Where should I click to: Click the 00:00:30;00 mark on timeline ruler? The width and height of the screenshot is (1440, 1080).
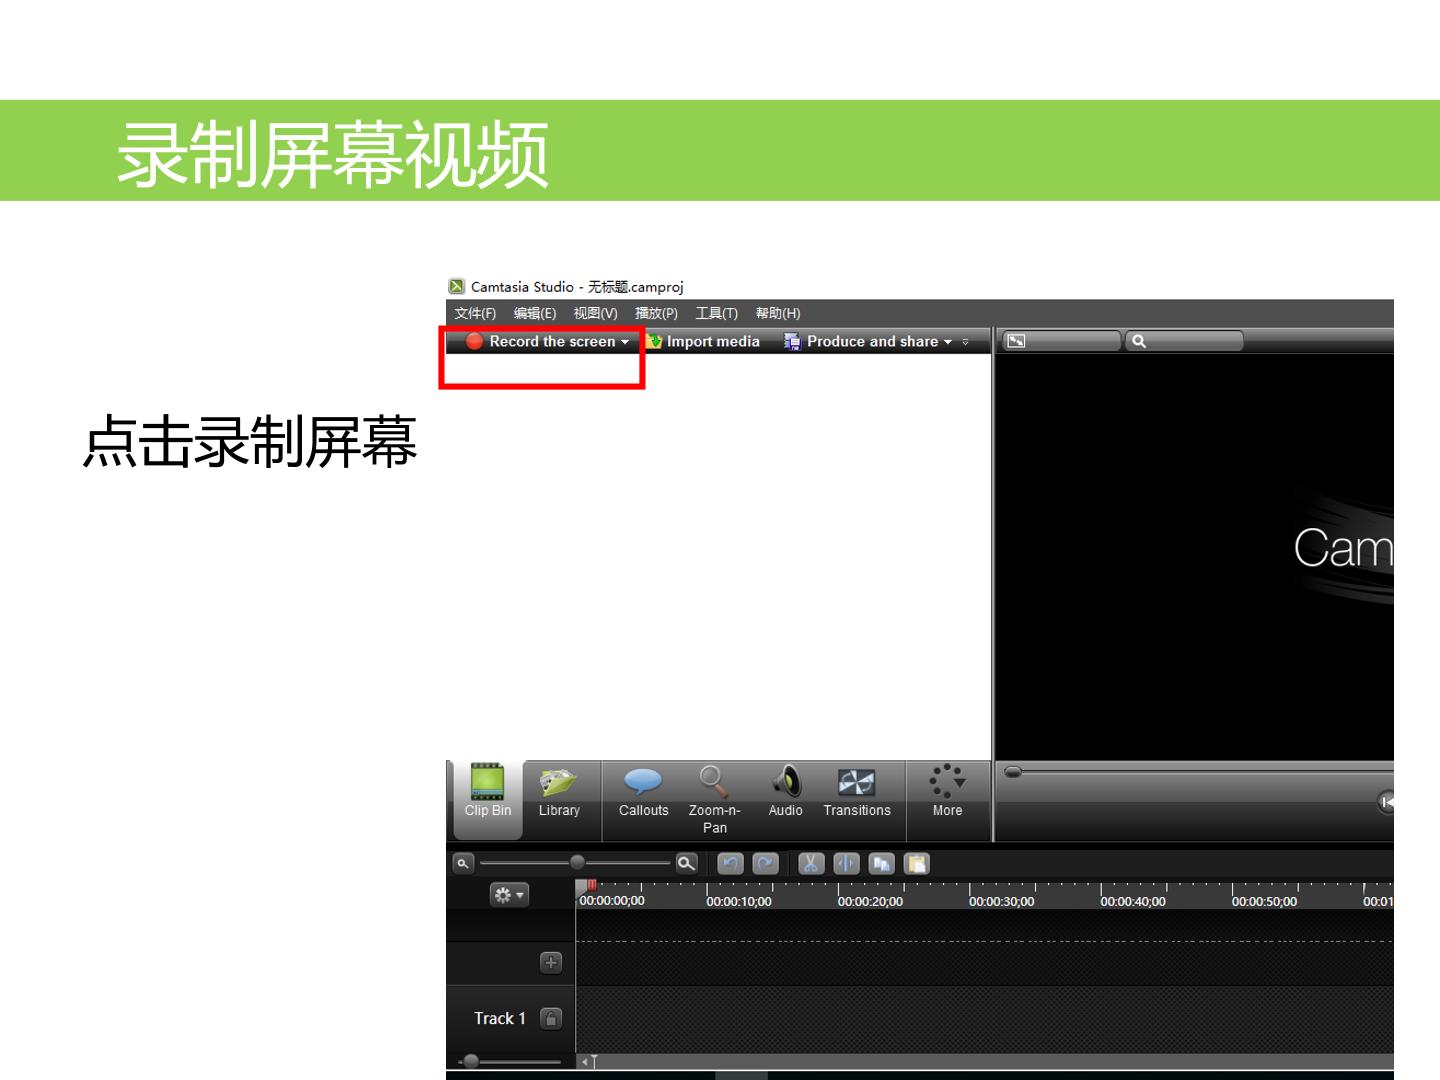(1001, 901)
